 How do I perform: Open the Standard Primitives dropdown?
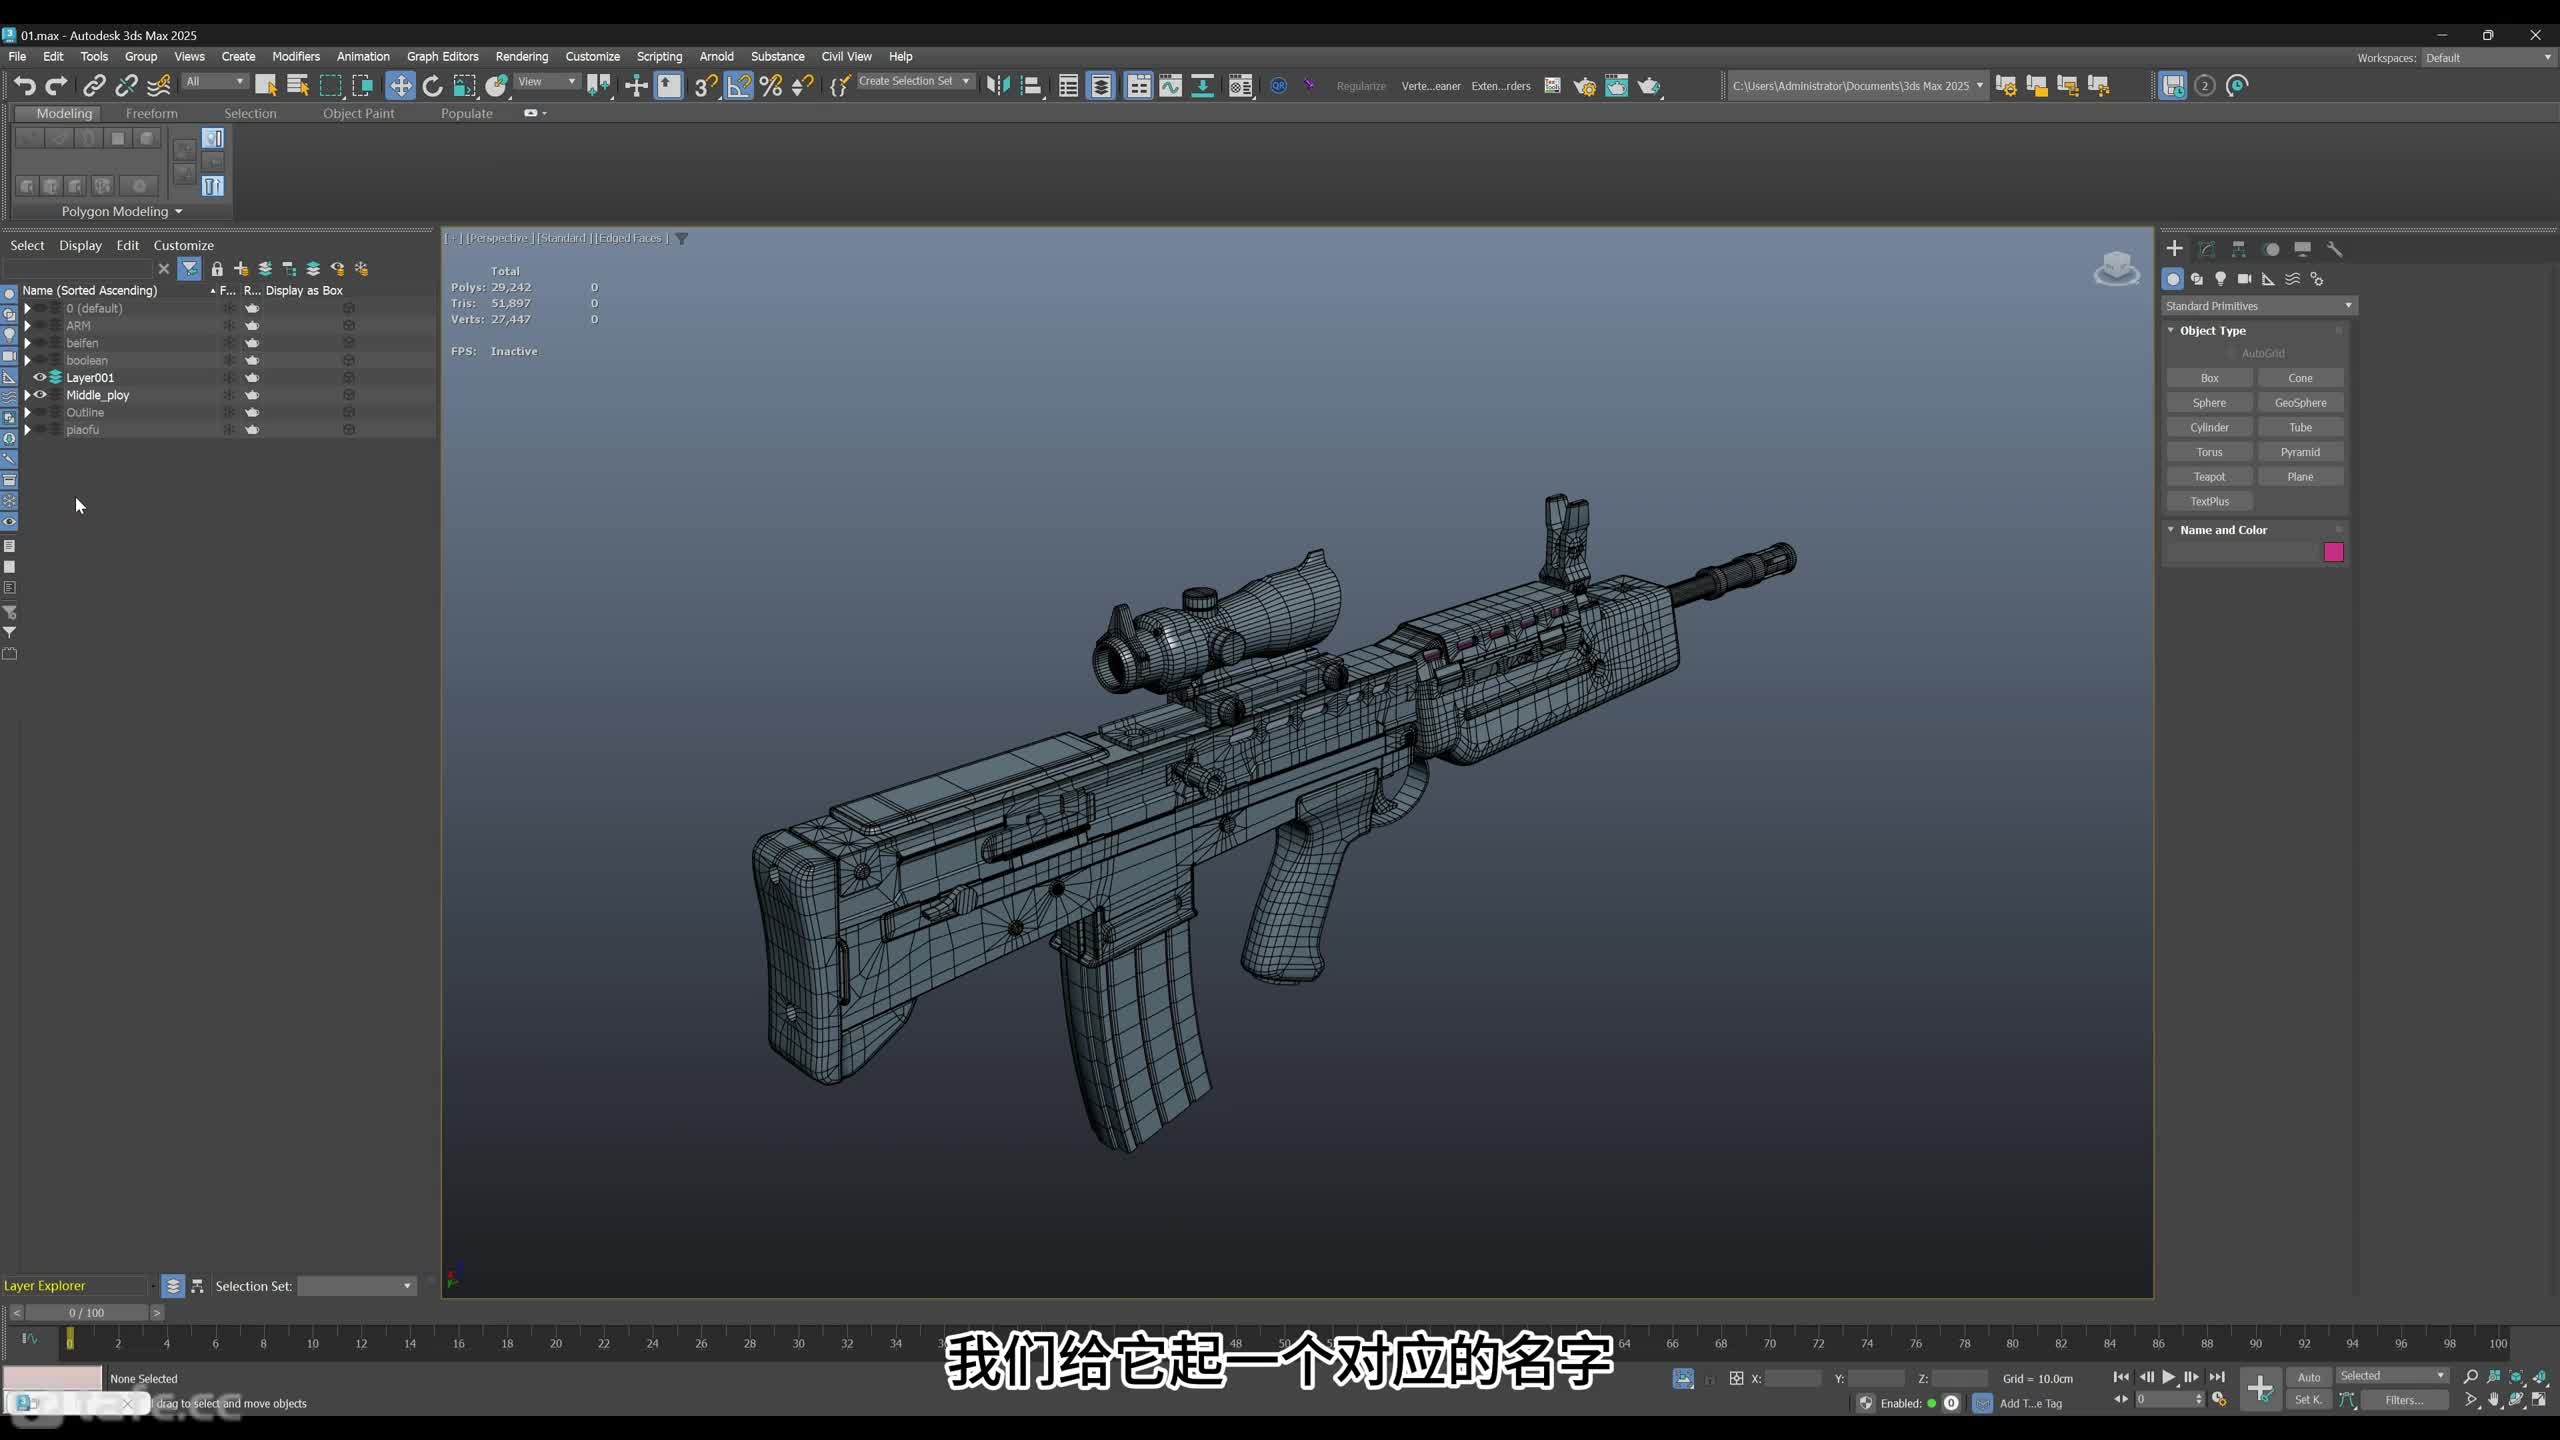pos(2259,306)
